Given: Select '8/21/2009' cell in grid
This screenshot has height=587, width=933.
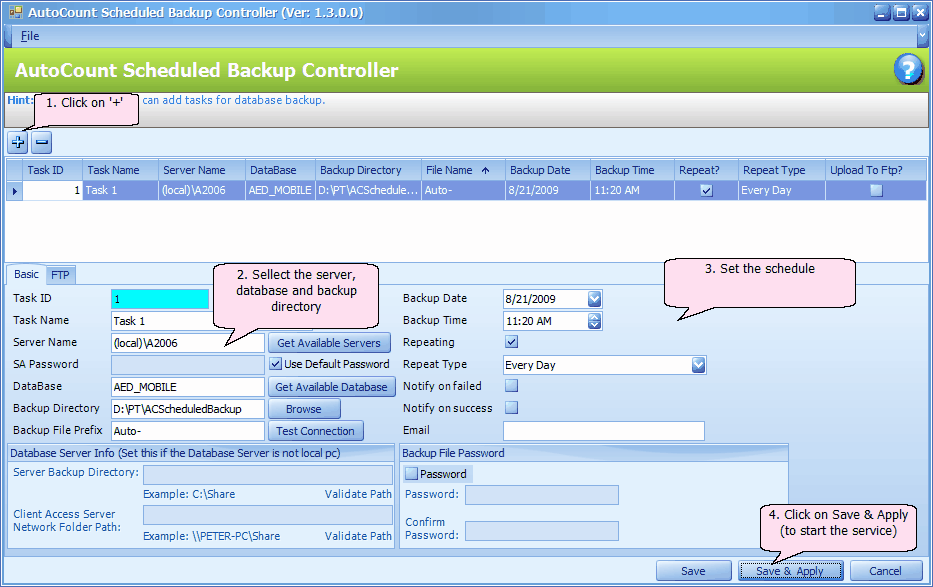Looking at the screenshot, I should coord(548,191).
